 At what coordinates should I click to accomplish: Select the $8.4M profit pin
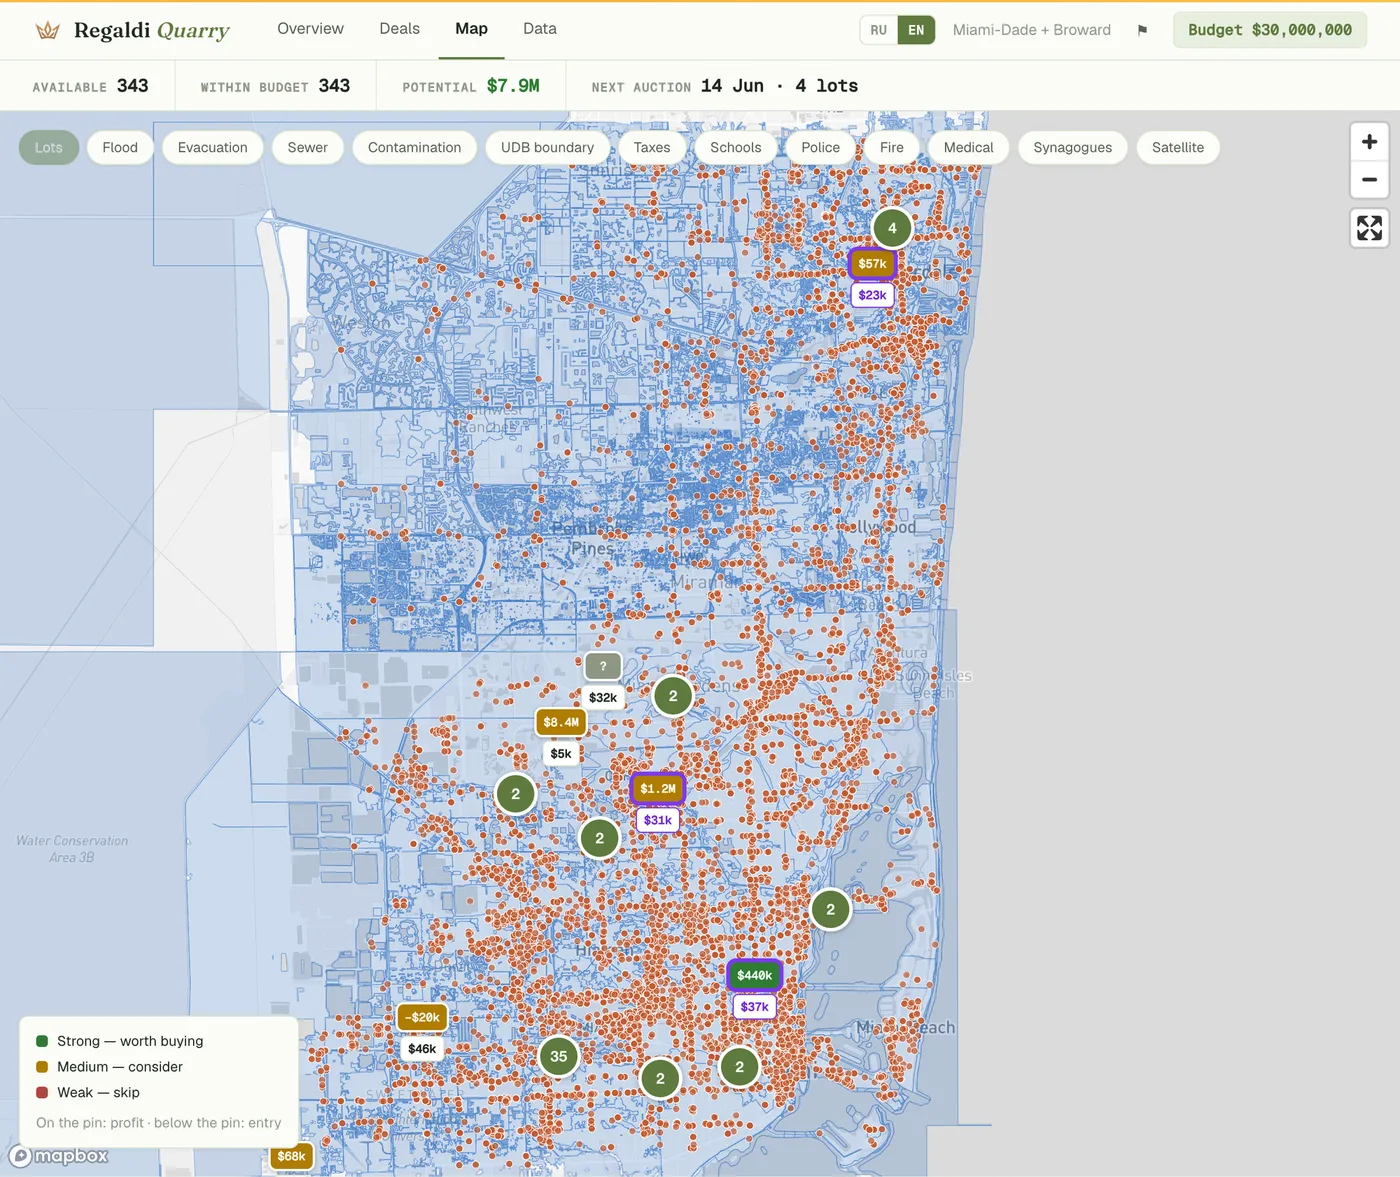[561, 722]
